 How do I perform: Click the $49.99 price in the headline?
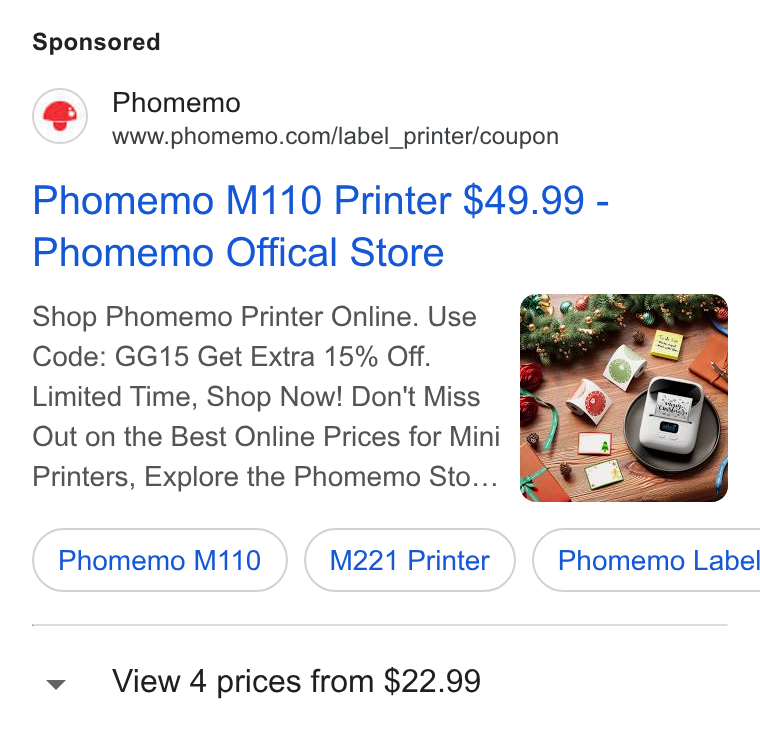coord(524,200)
